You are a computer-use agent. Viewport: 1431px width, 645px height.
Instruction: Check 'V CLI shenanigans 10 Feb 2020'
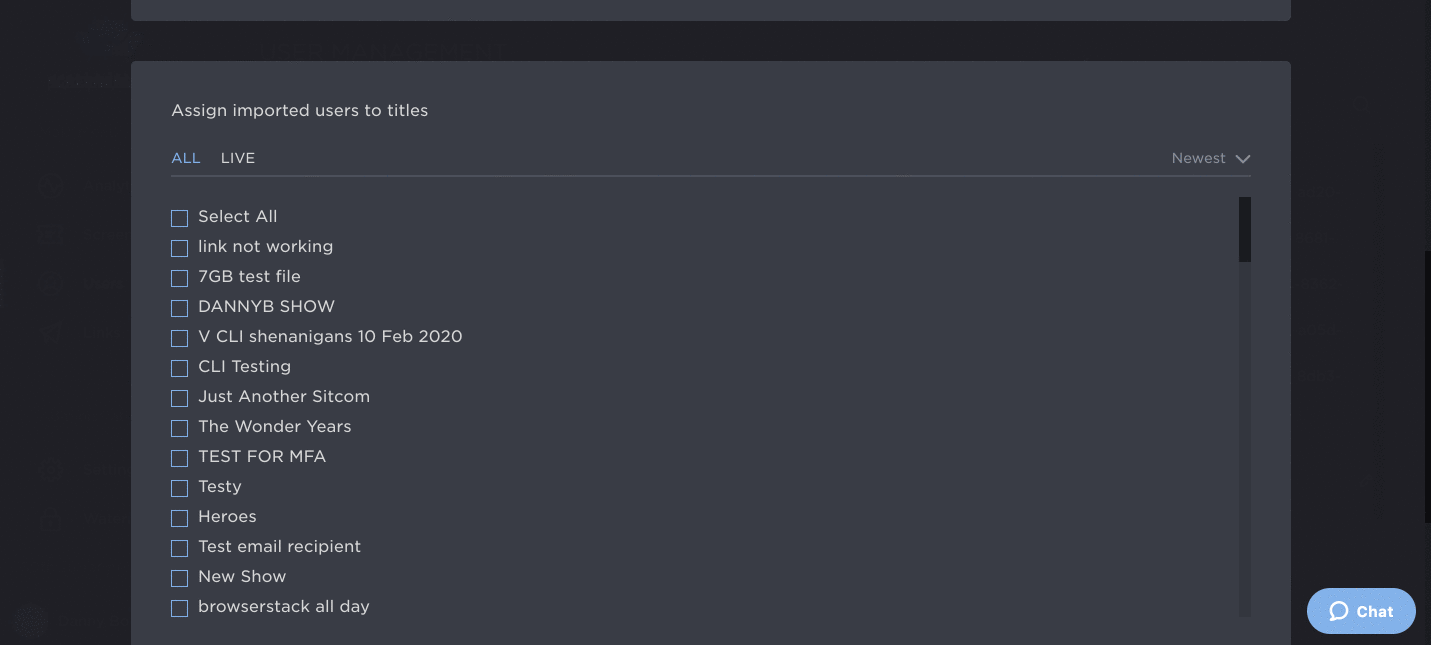[x=179, y=338]
